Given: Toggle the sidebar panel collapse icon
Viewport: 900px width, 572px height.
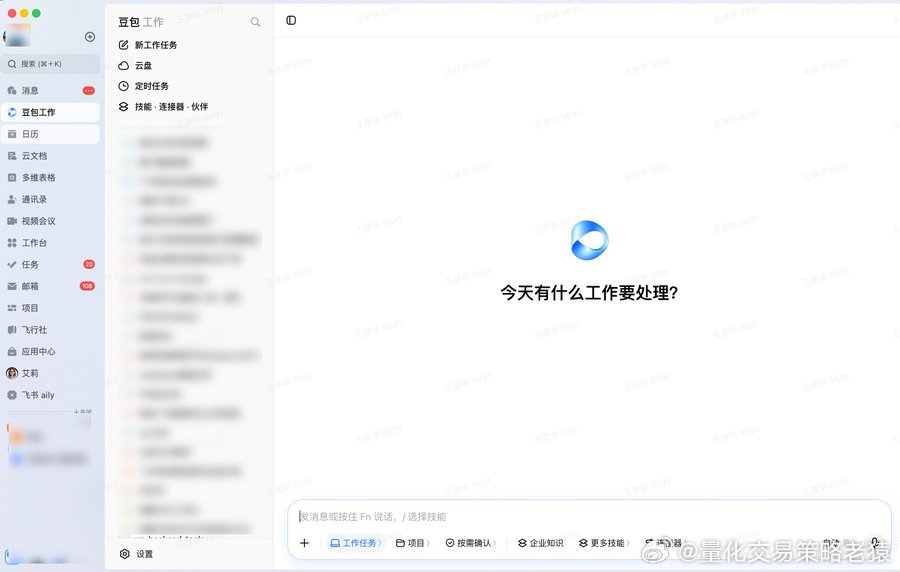Looking at the screenshot, I should tap(291, 21).
